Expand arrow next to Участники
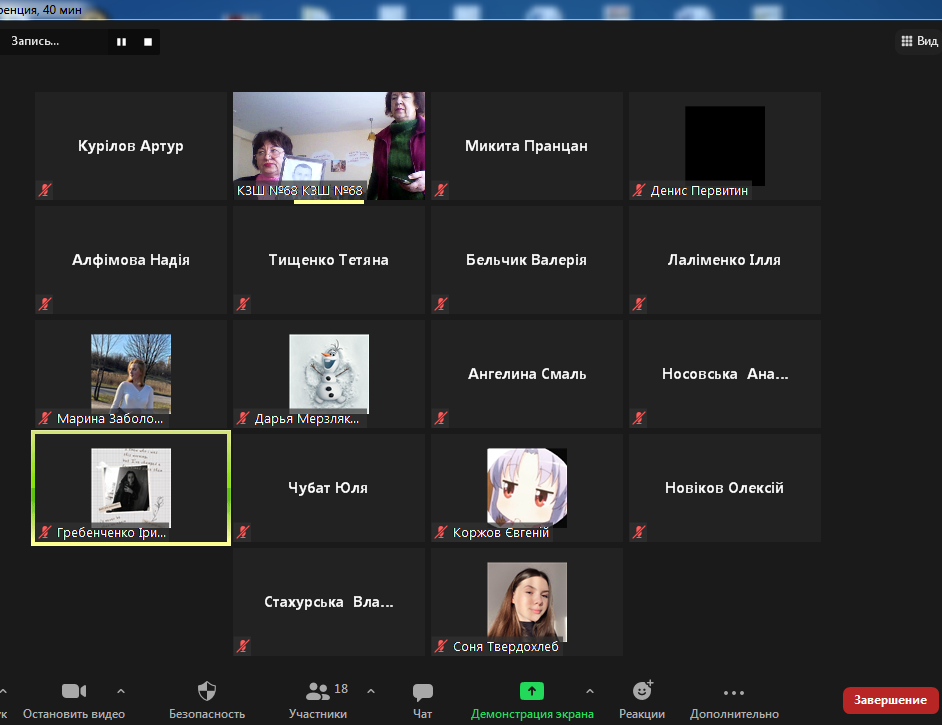The image size is (942, 725). [371, 691]
